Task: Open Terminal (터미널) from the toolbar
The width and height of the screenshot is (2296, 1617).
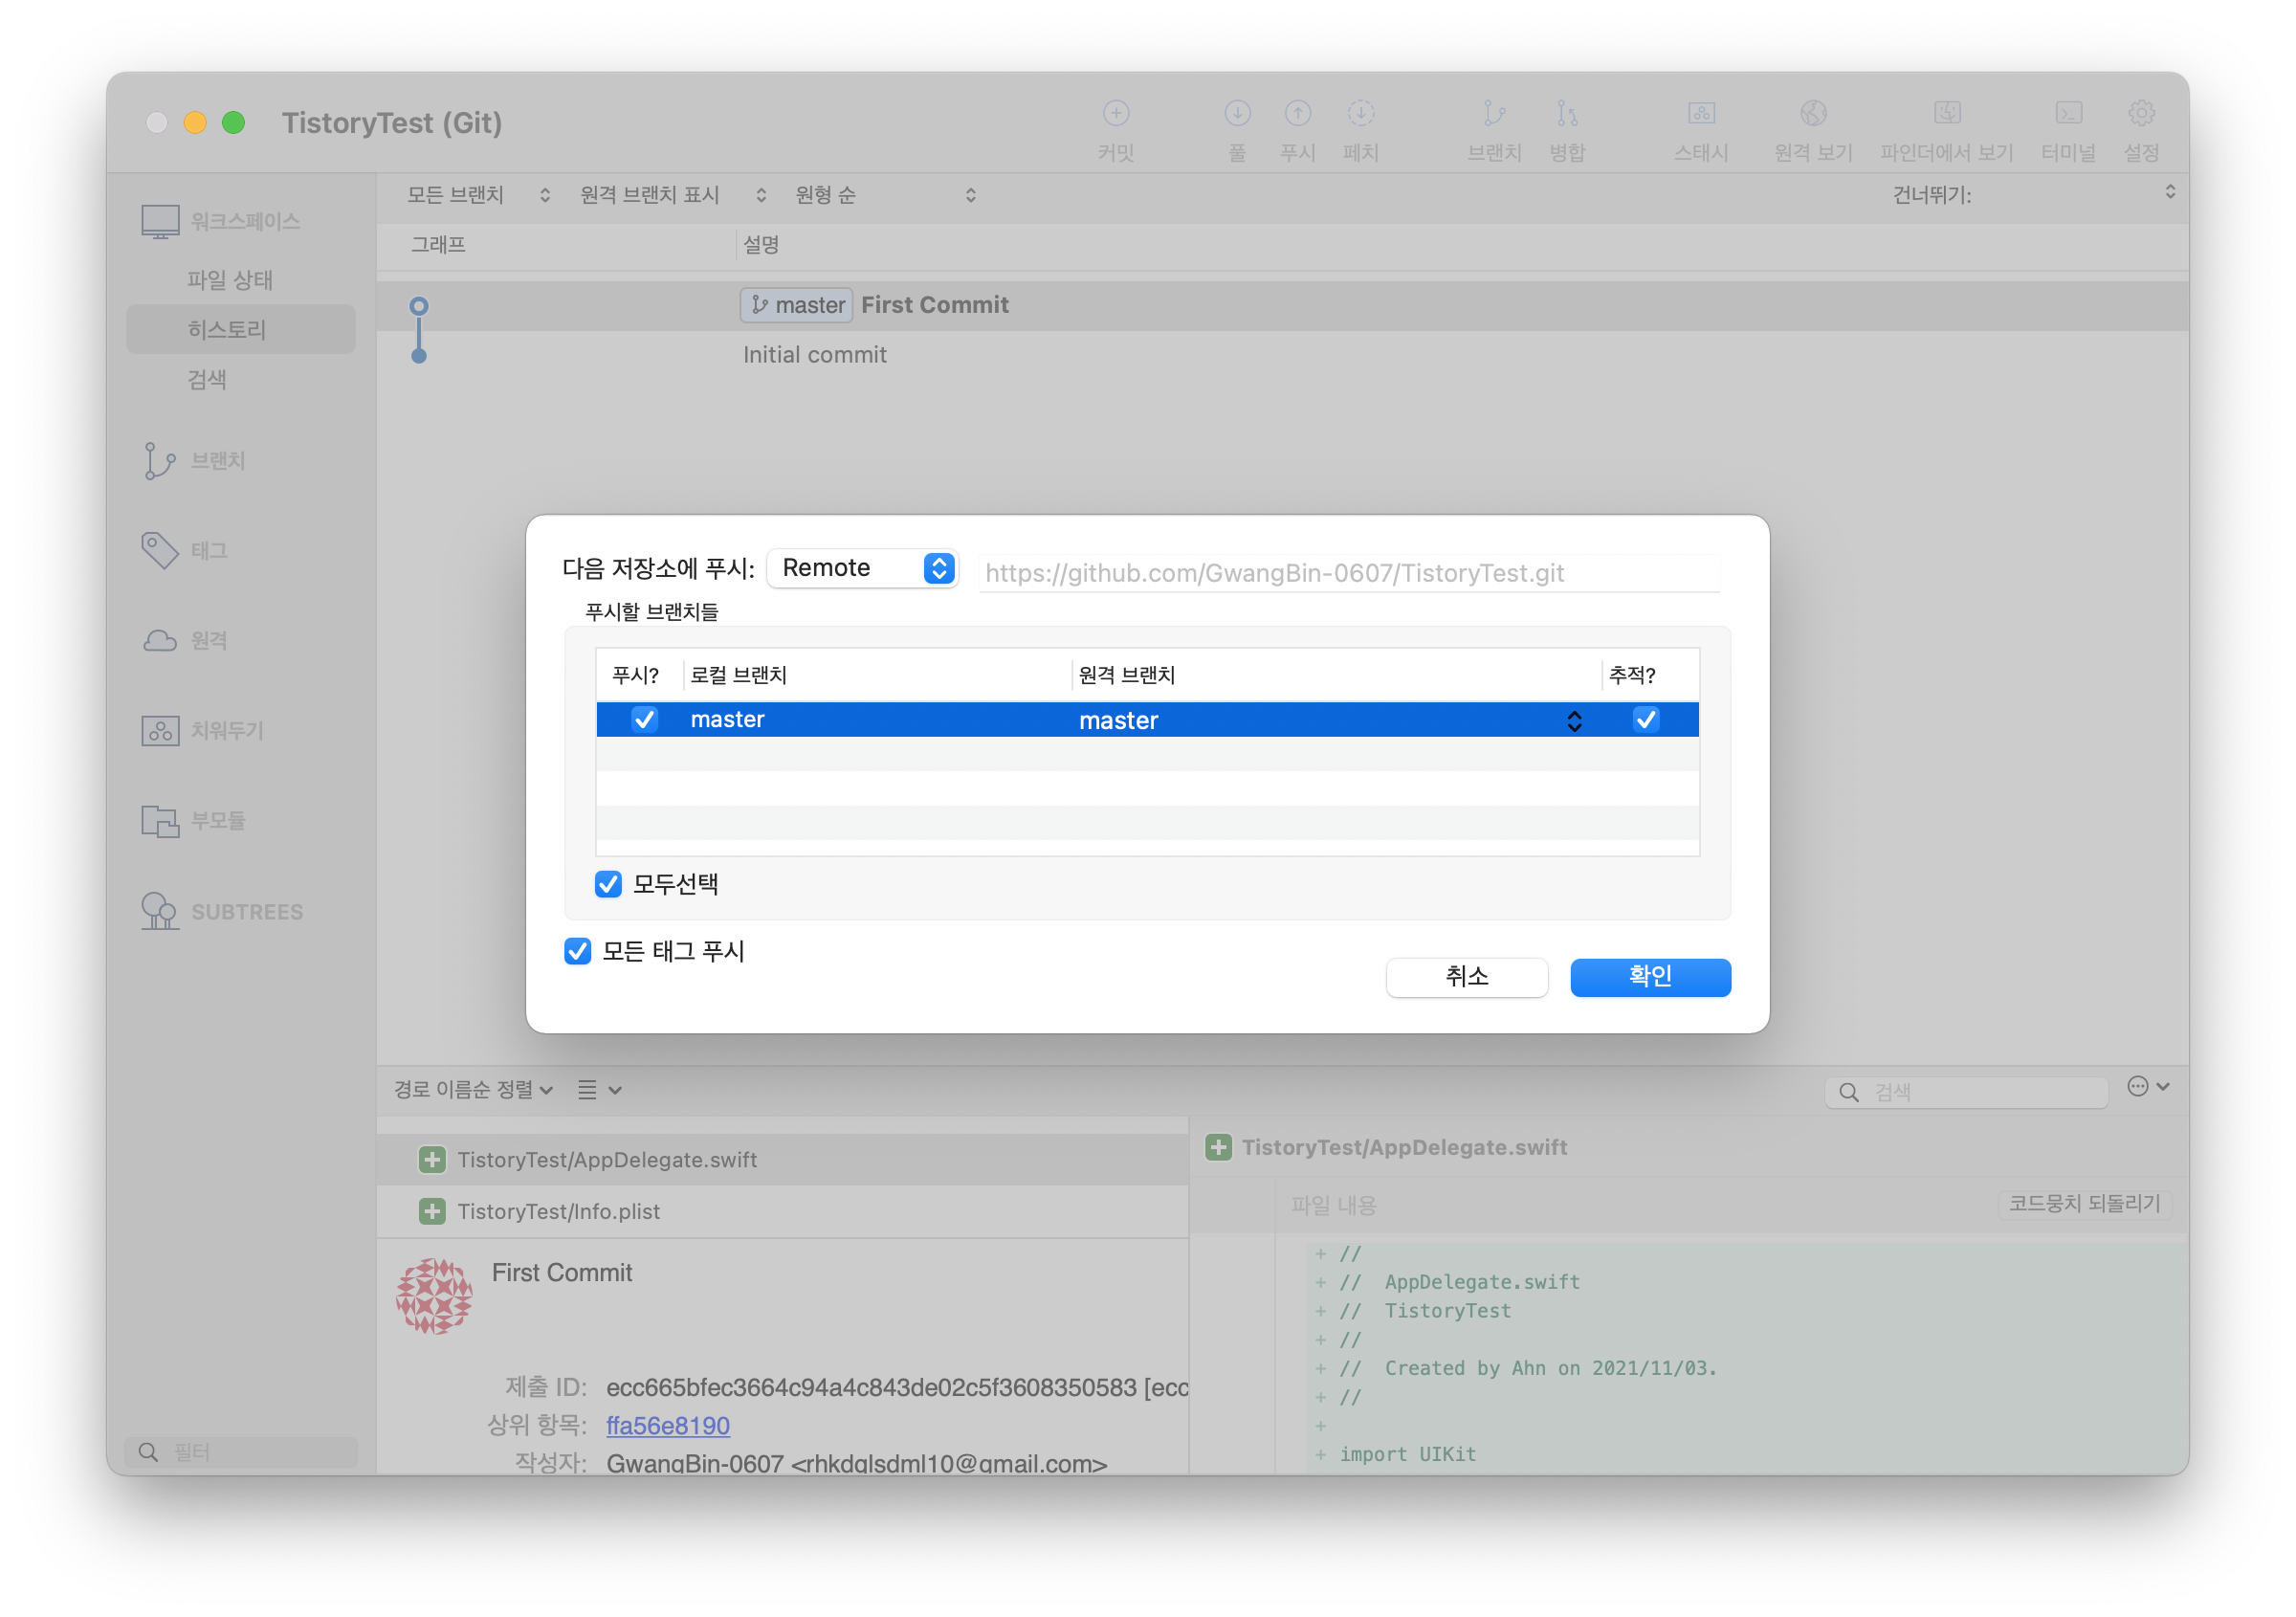Action: (2068, 114)
